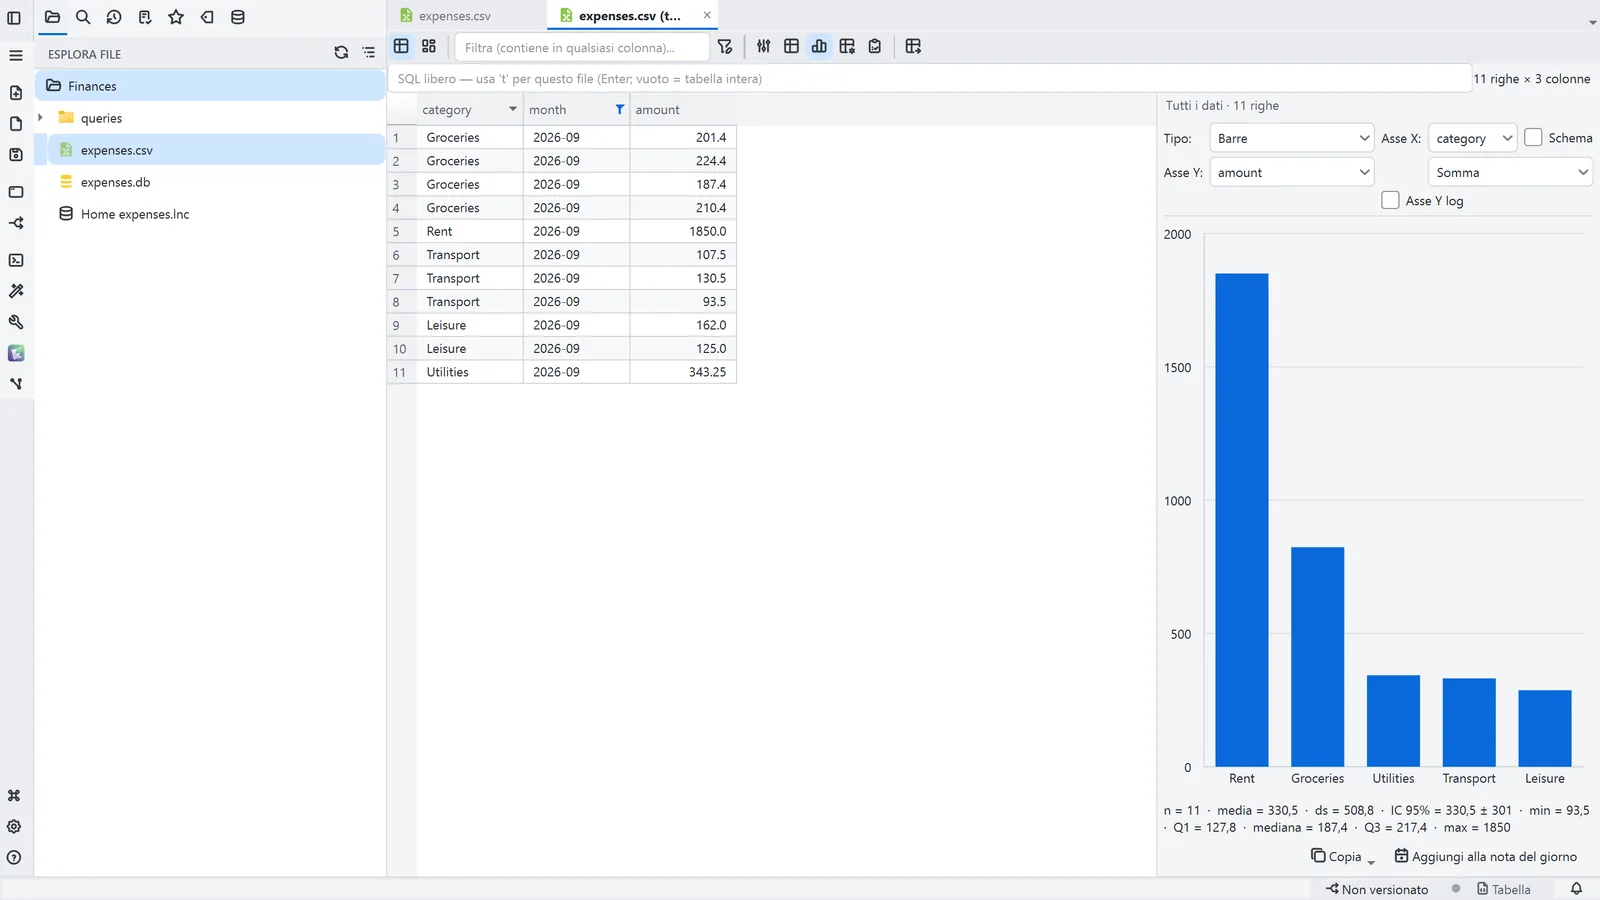This screenshot has width=1600, height=900.
Task: Click Tabella in the status bar
Action: [x=1503, y=889]
